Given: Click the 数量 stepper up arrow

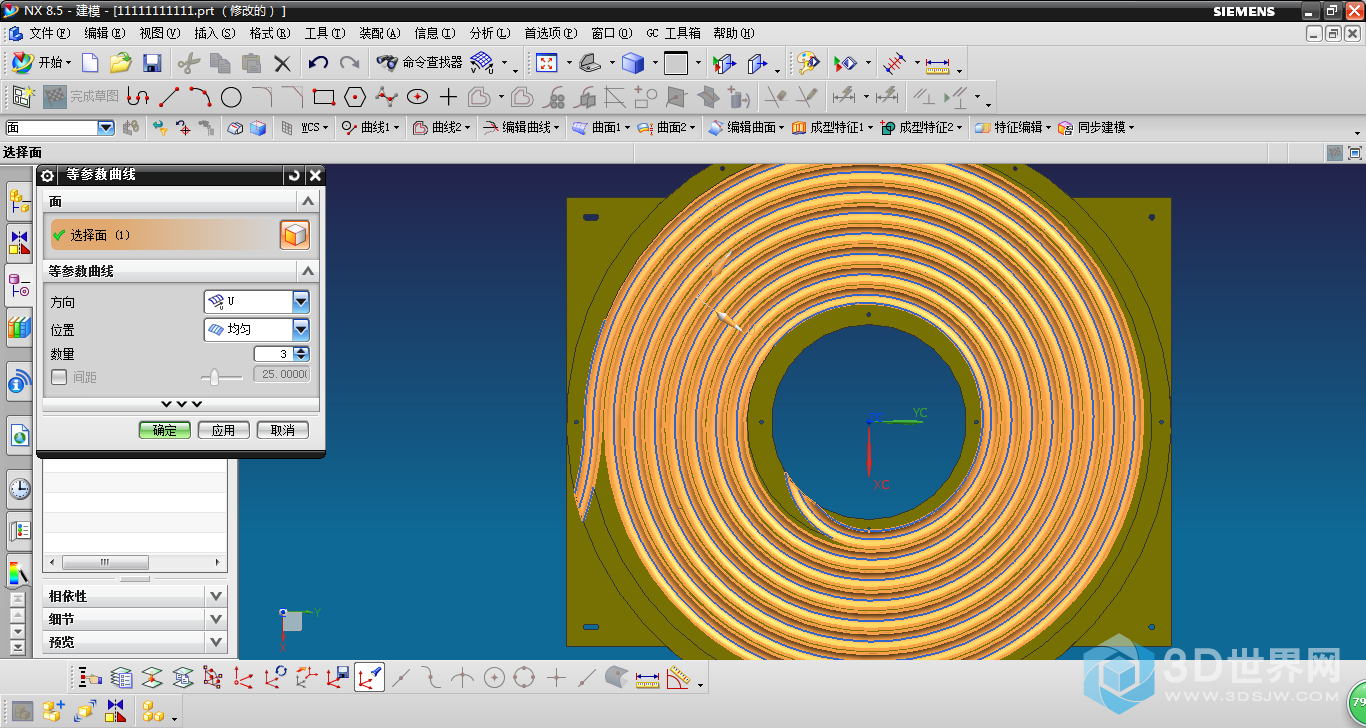Looking at the screenshot, I should [x=303, y=350].
